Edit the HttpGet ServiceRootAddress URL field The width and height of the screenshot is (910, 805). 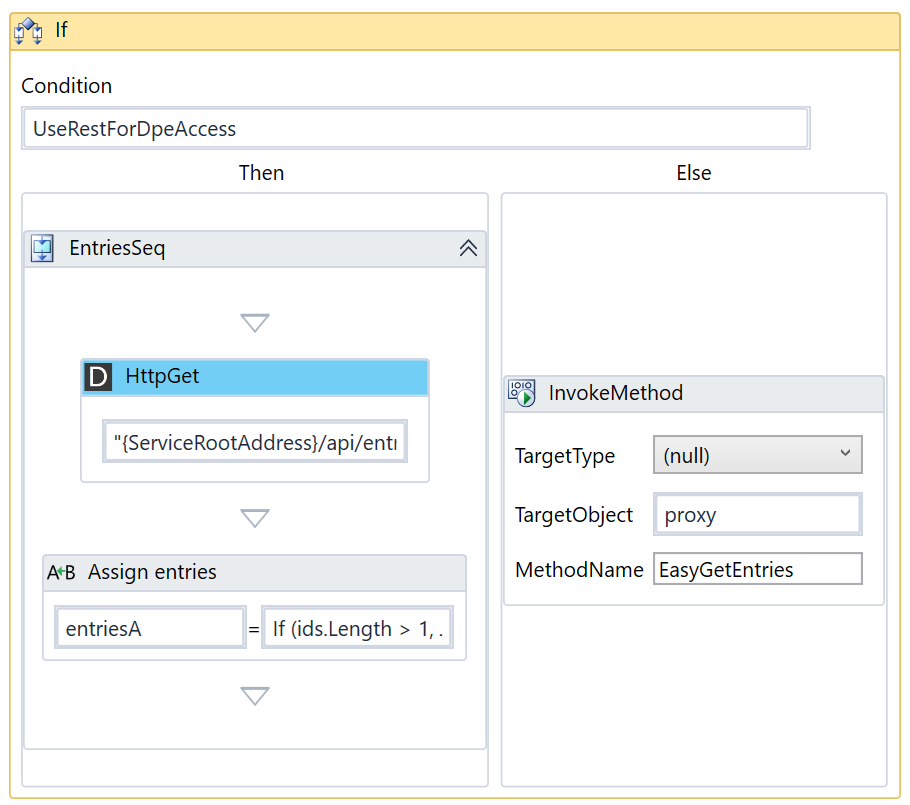[x=255, y=442]
